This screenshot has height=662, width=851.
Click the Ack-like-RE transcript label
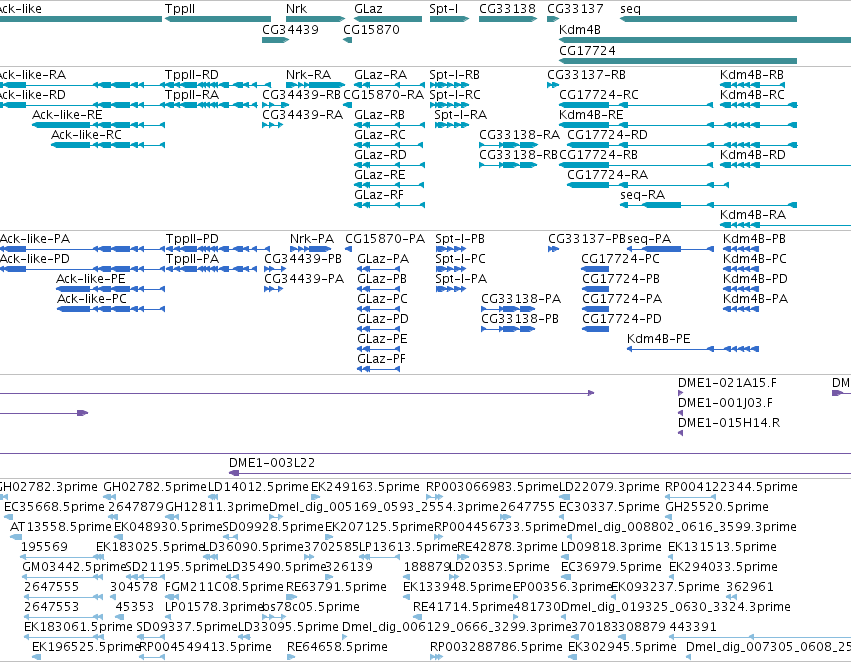[67, 114]
